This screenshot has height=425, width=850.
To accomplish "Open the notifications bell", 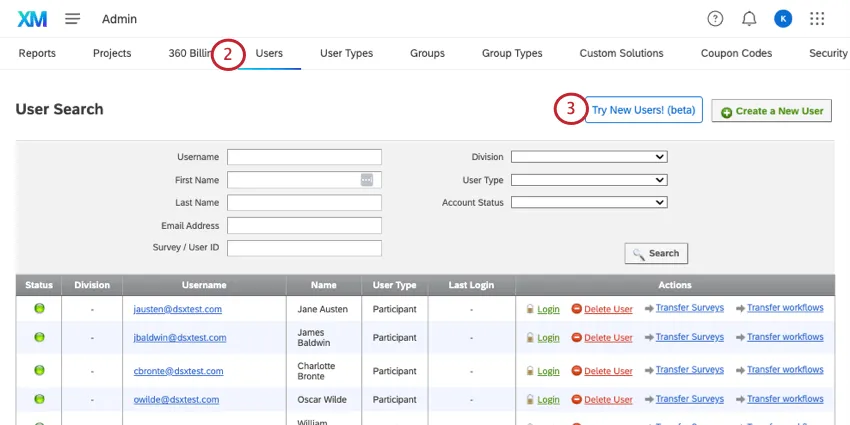I will click(749, 19).
